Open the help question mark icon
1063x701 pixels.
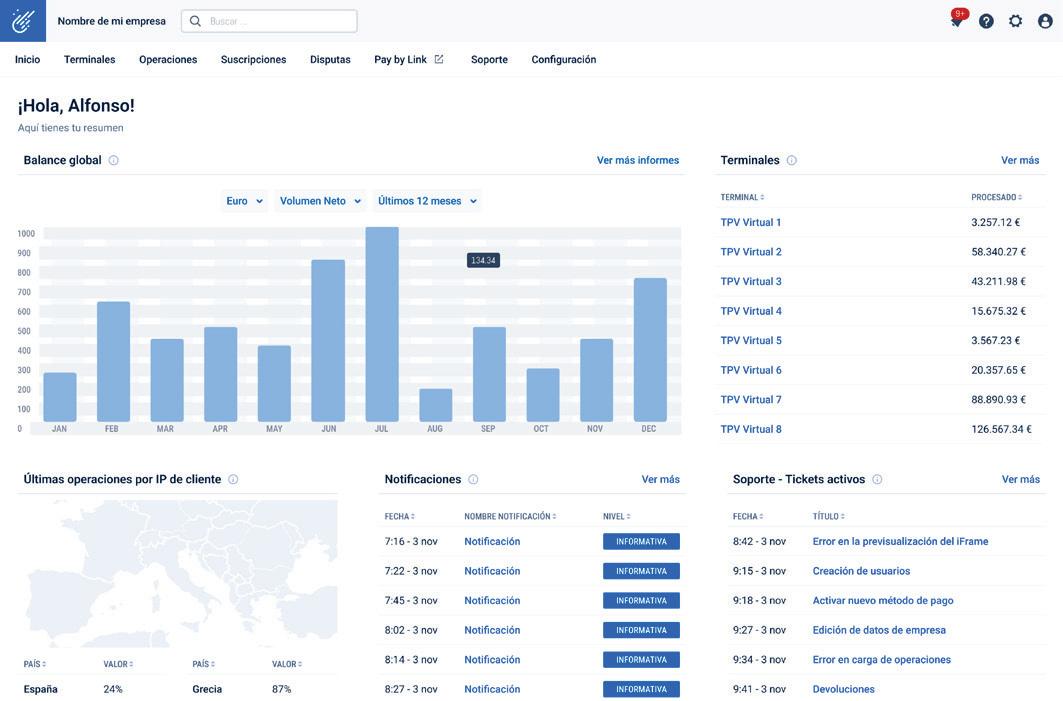click(x=986, y=21)
